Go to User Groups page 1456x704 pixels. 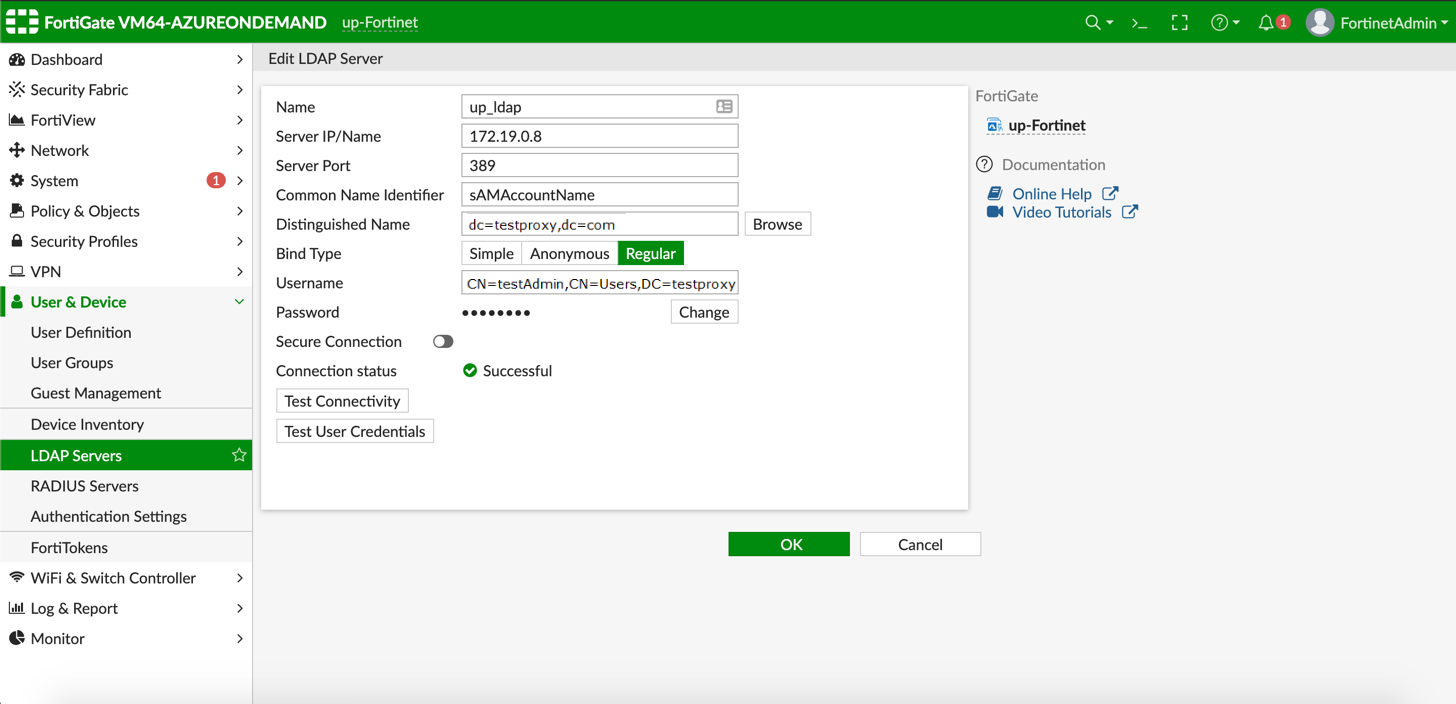[72, 363]
